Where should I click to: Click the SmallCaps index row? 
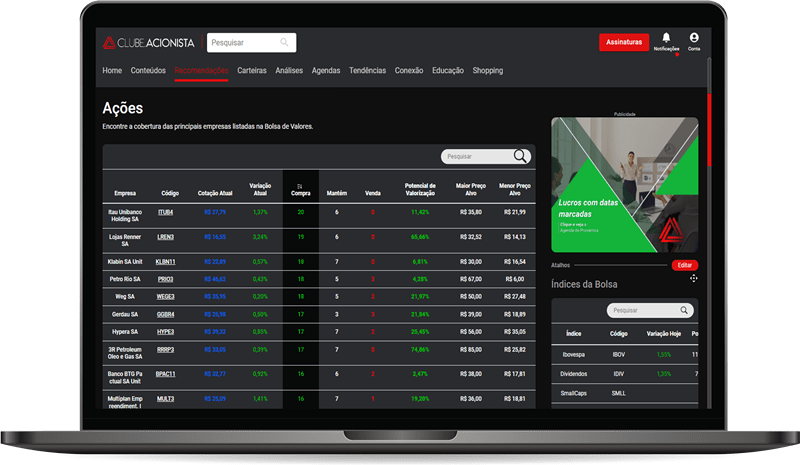coord(624,393)
